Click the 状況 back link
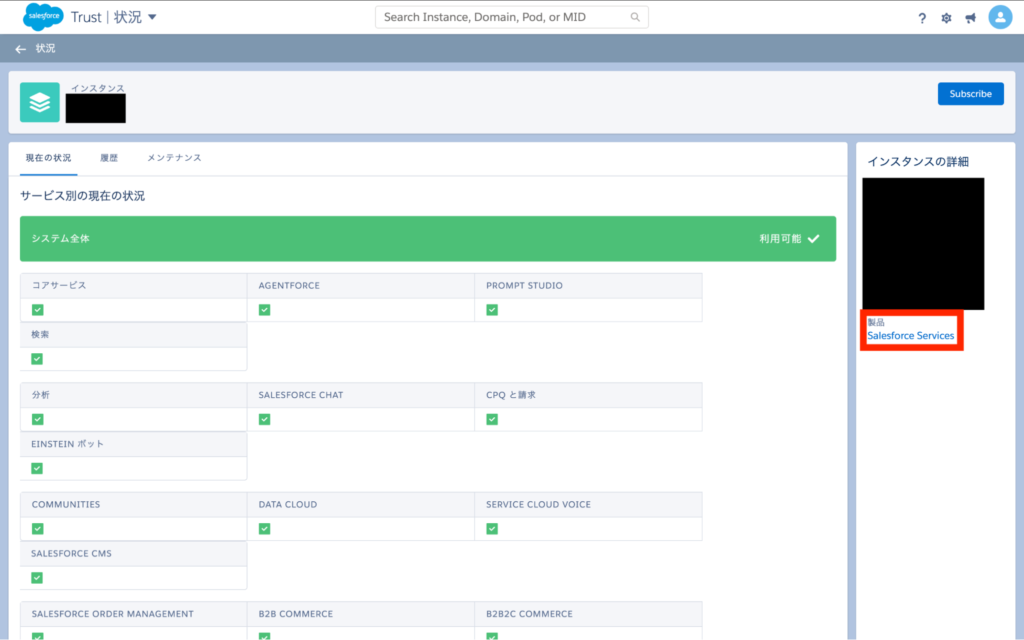The height and width of the screenshot is (640, 1024). (45, 48)
